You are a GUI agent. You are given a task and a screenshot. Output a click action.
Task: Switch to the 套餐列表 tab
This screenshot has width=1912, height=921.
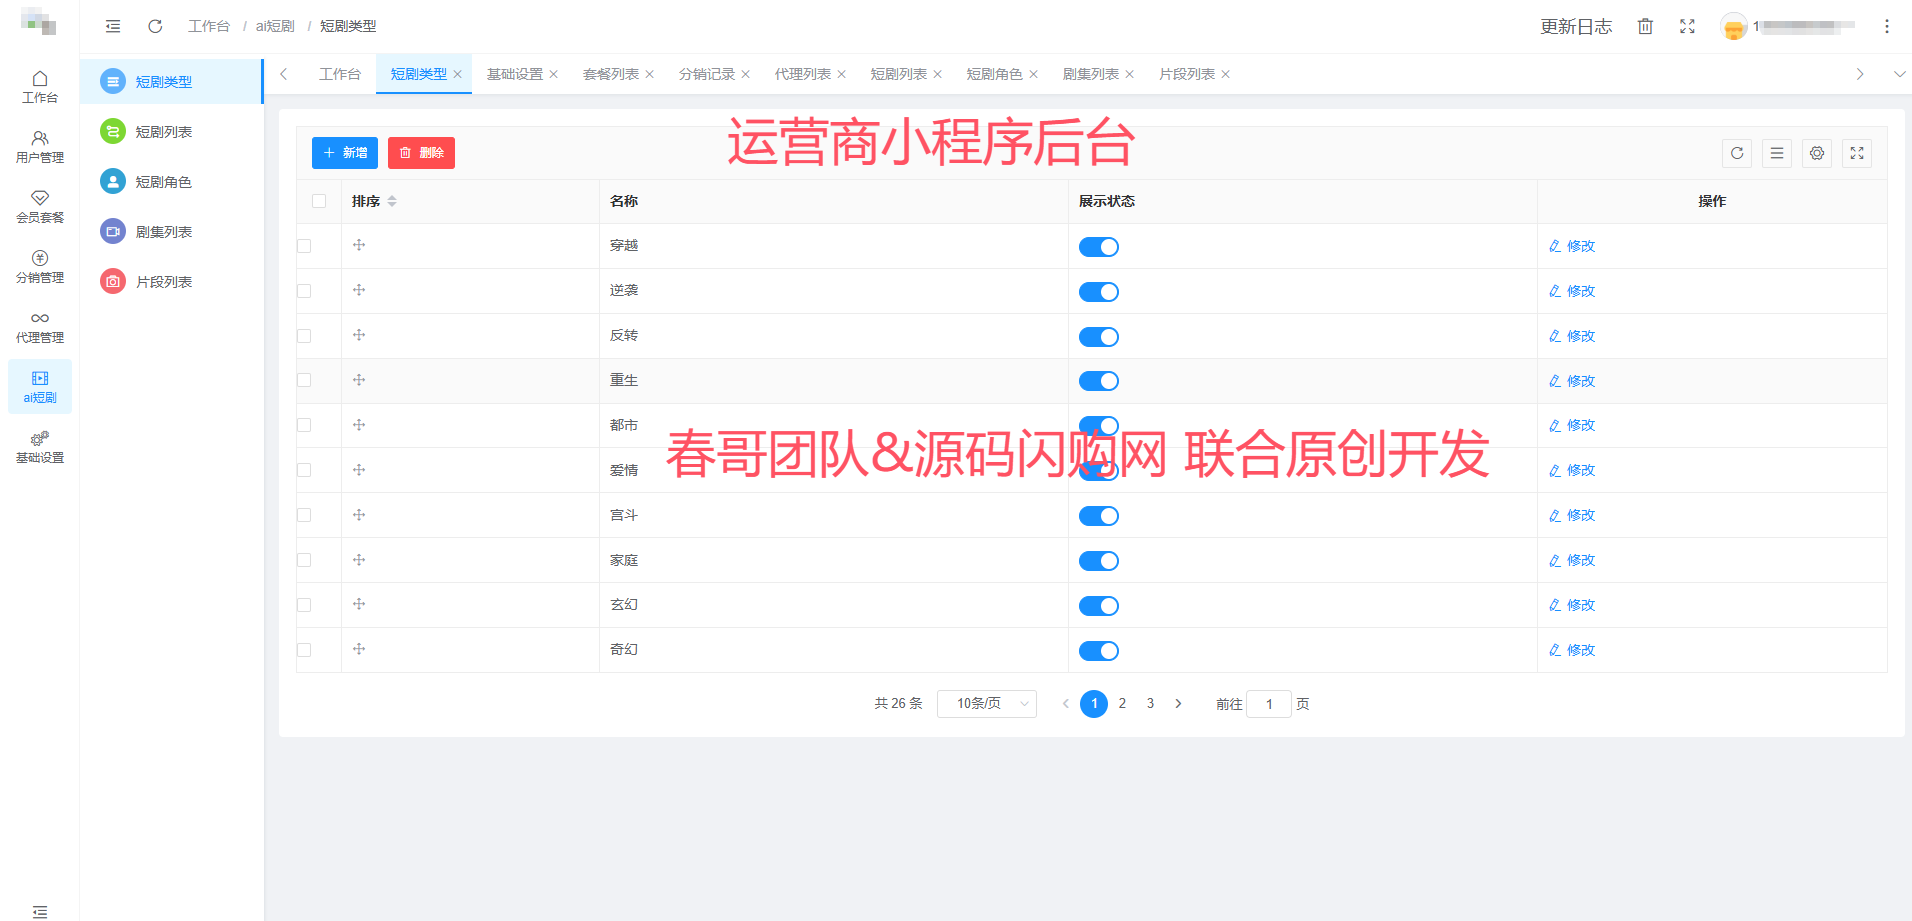tap(611, 74)
